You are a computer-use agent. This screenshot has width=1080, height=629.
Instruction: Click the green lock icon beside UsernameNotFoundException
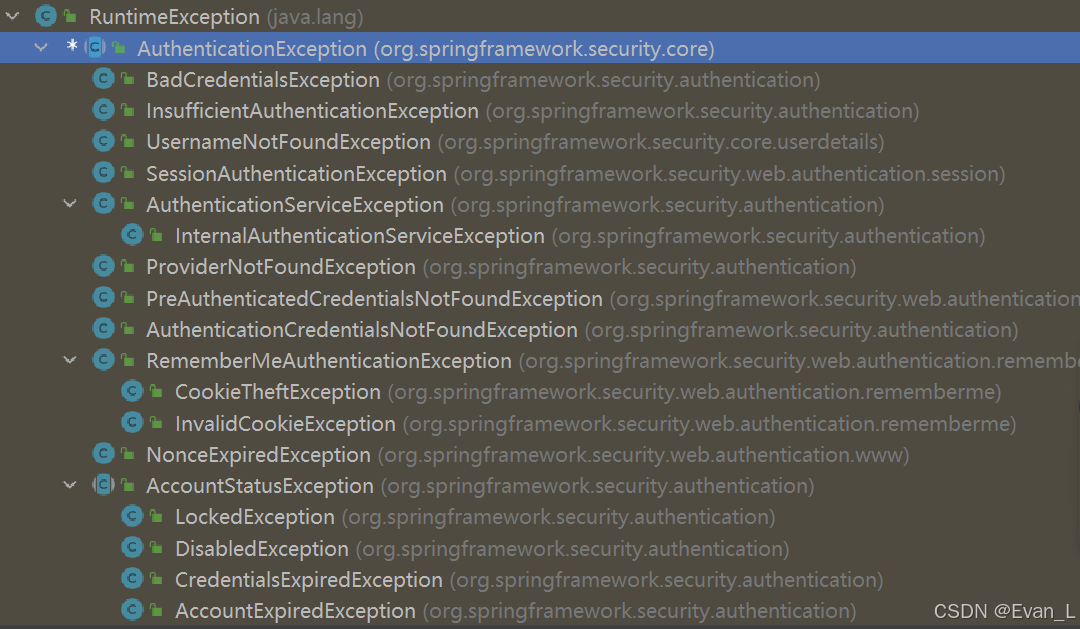point(128,141)
